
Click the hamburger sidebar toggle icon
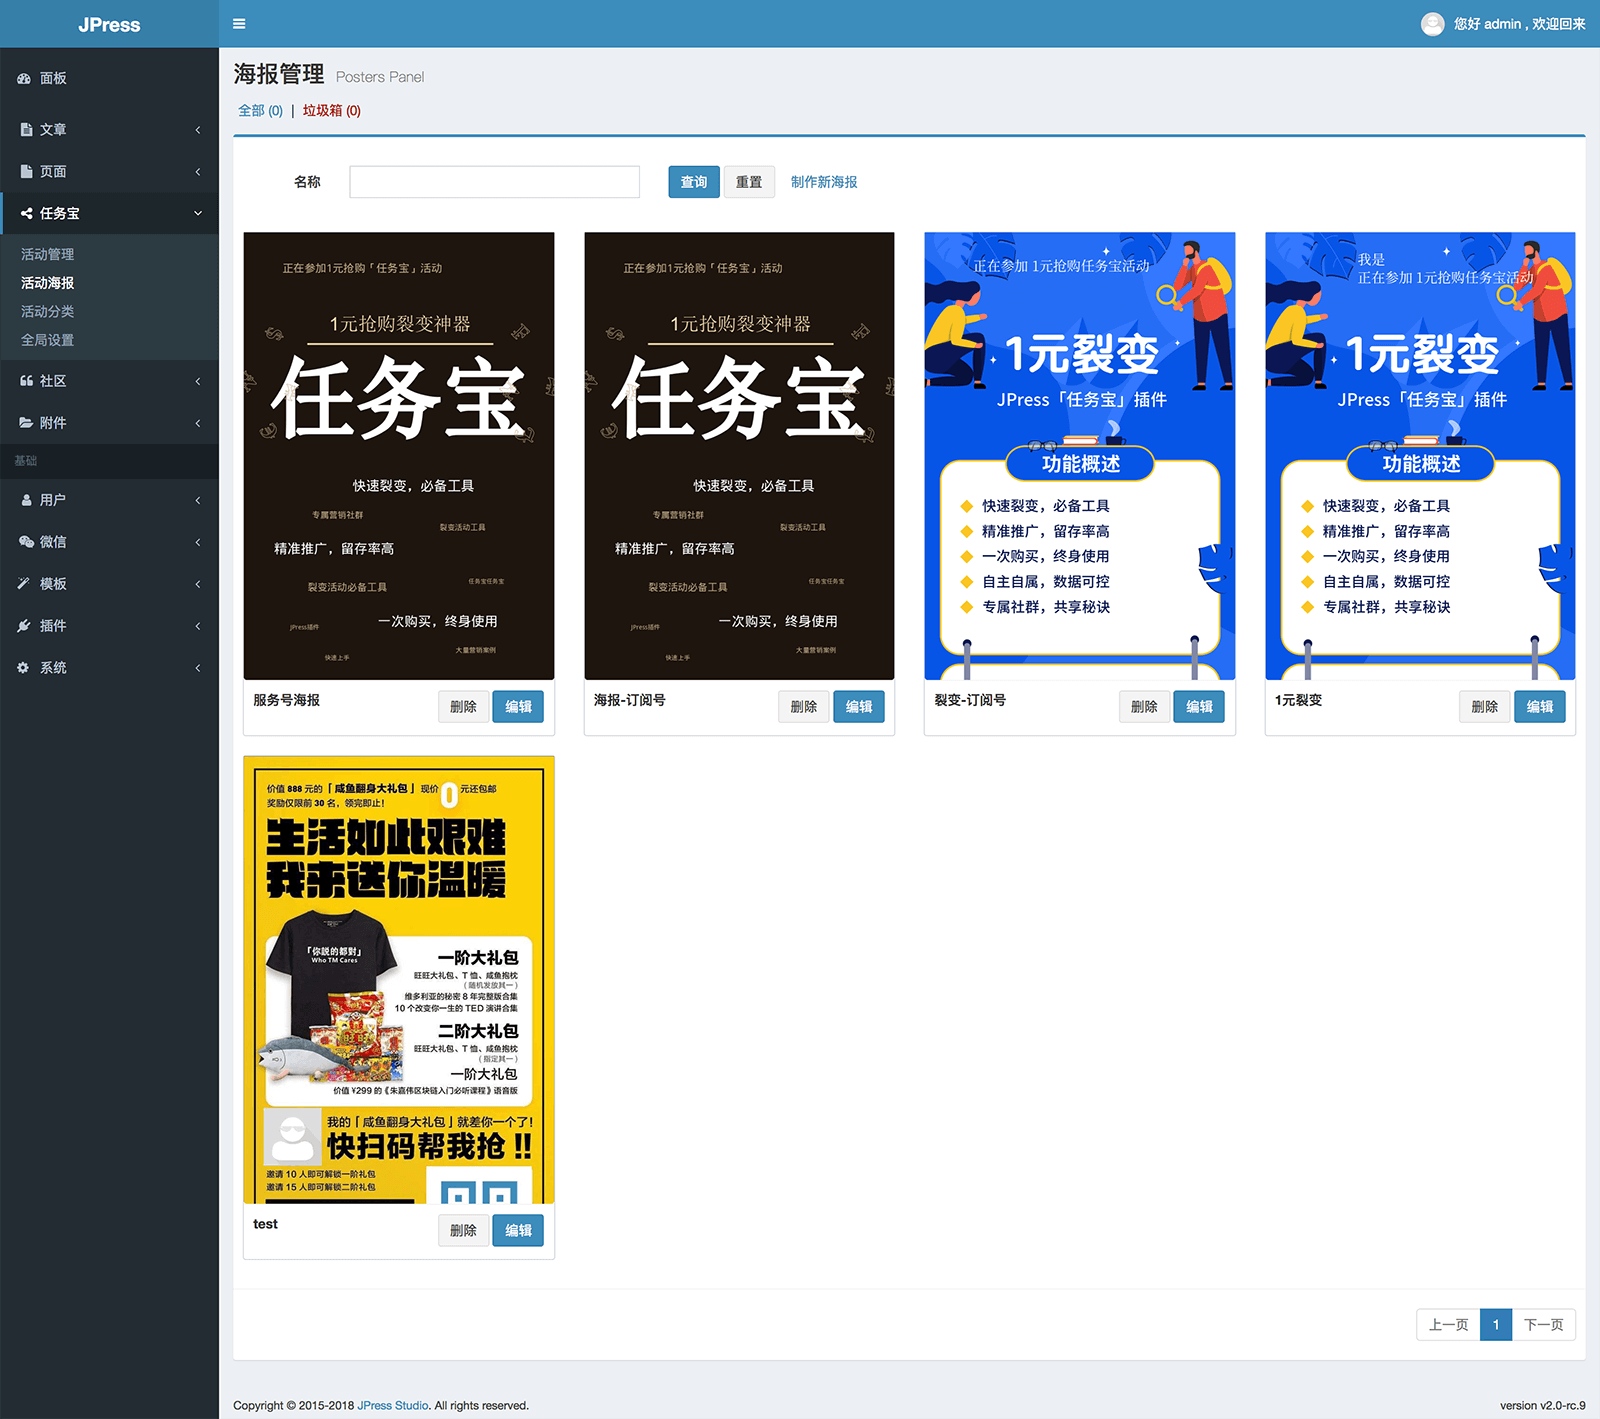coord(239,24)
